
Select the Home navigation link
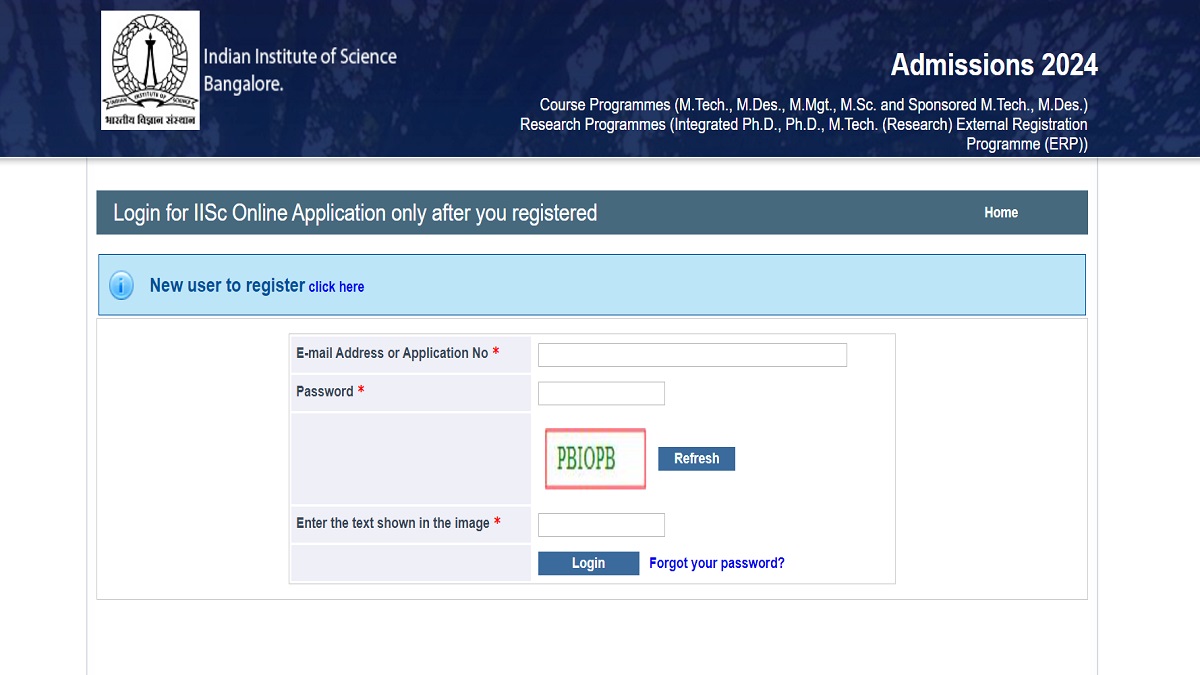[x=1001, y=212]
